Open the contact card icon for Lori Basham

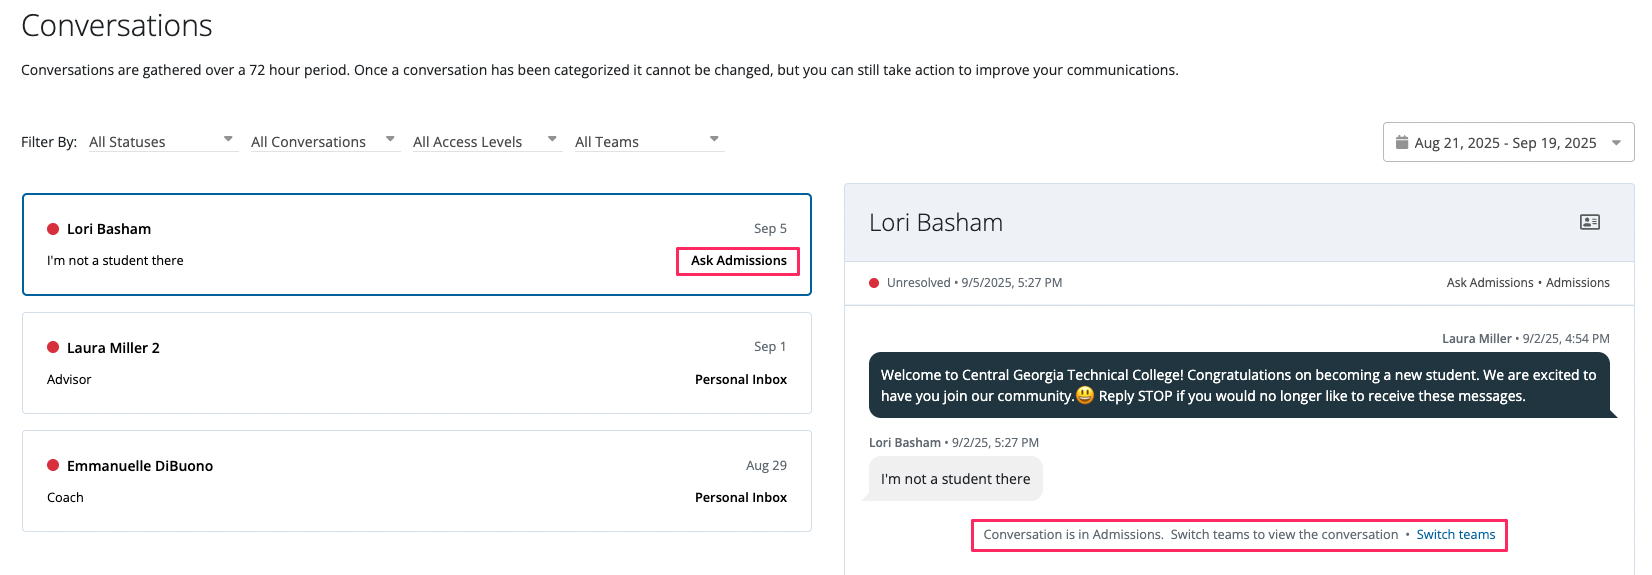[x=1589, y=222]
